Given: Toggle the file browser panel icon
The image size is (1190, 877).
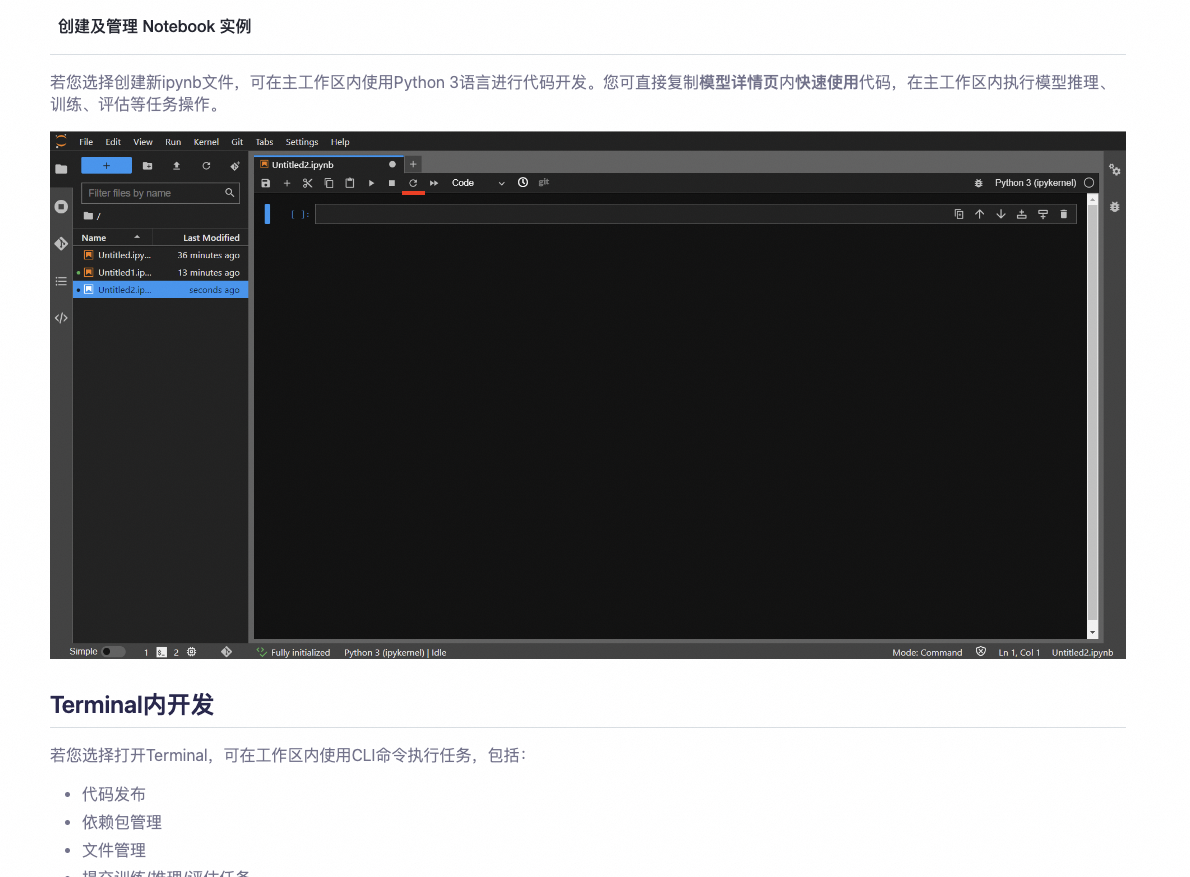Looking at the screenshot, I should tap(61, 170).
